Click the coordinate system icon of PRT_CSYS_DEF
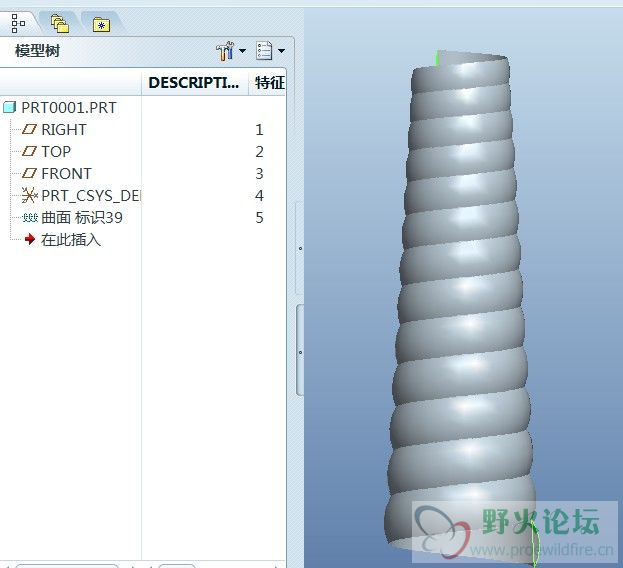 click(29, 195)
